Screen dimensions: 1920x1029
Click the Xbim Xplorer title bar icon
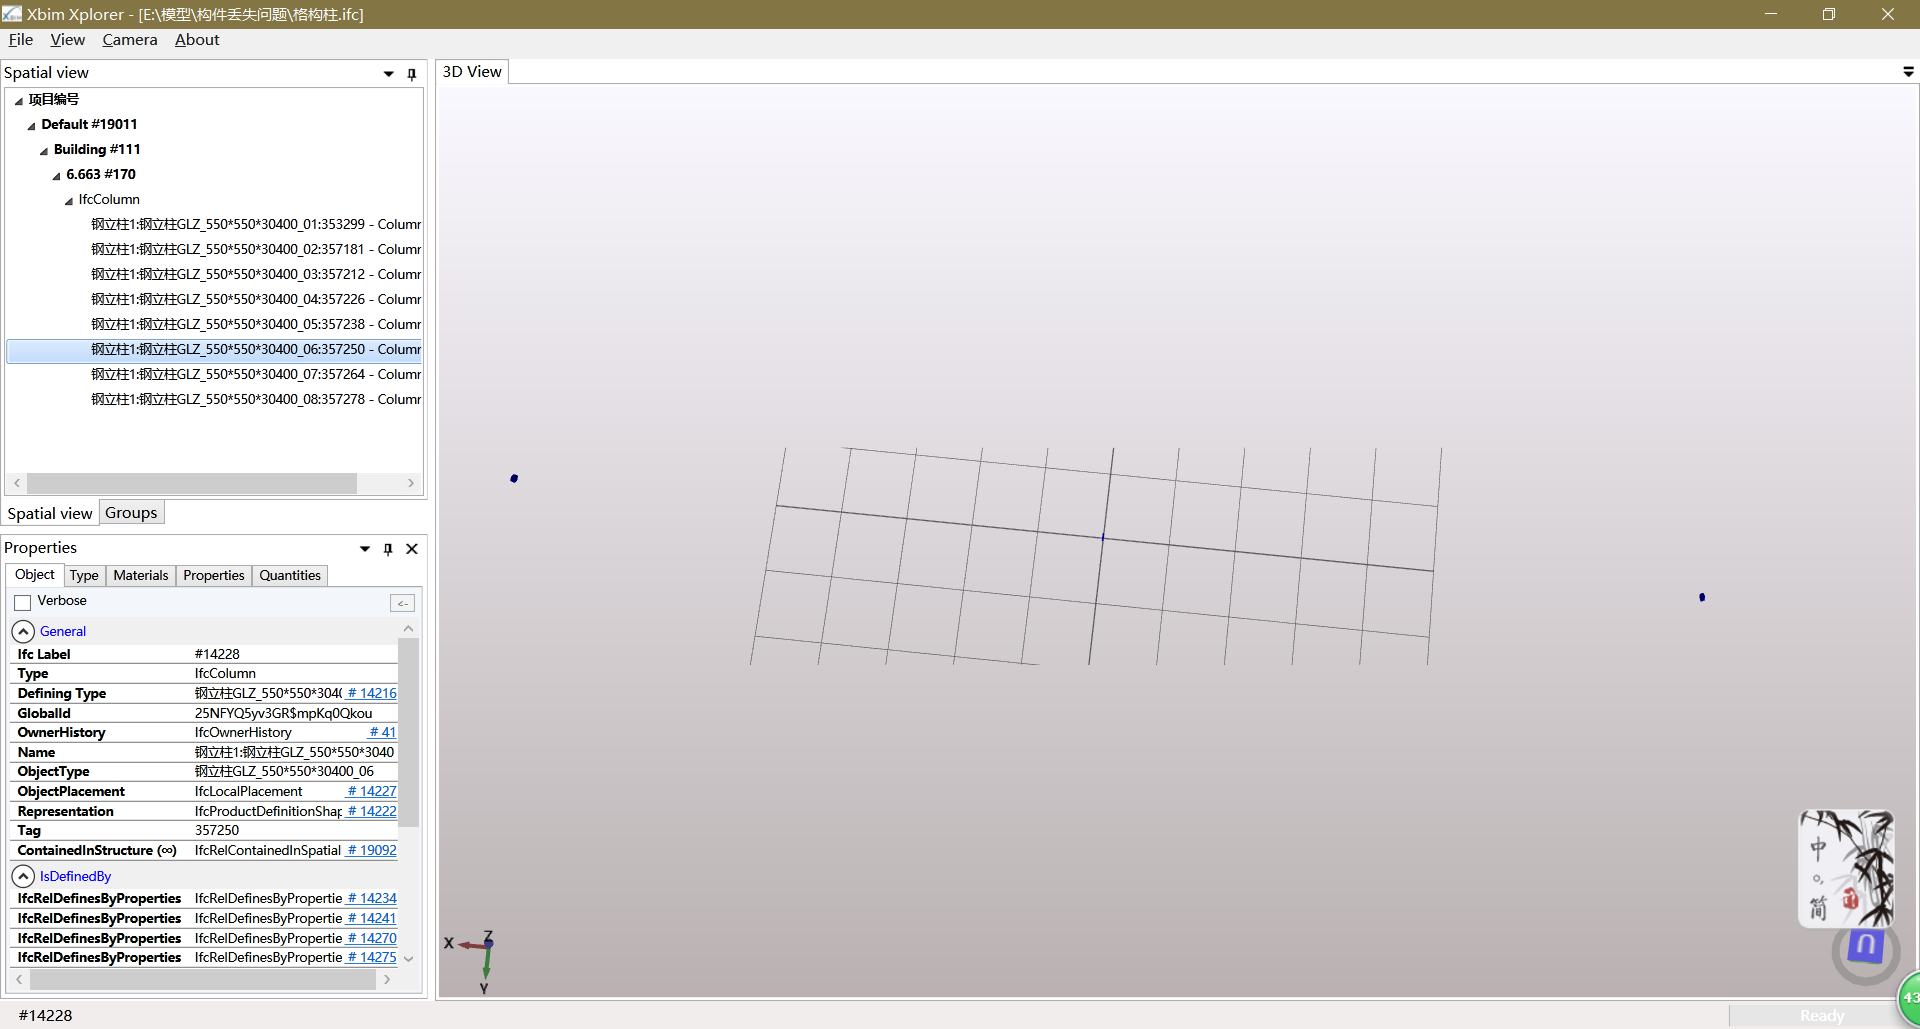tap(13, 14)
